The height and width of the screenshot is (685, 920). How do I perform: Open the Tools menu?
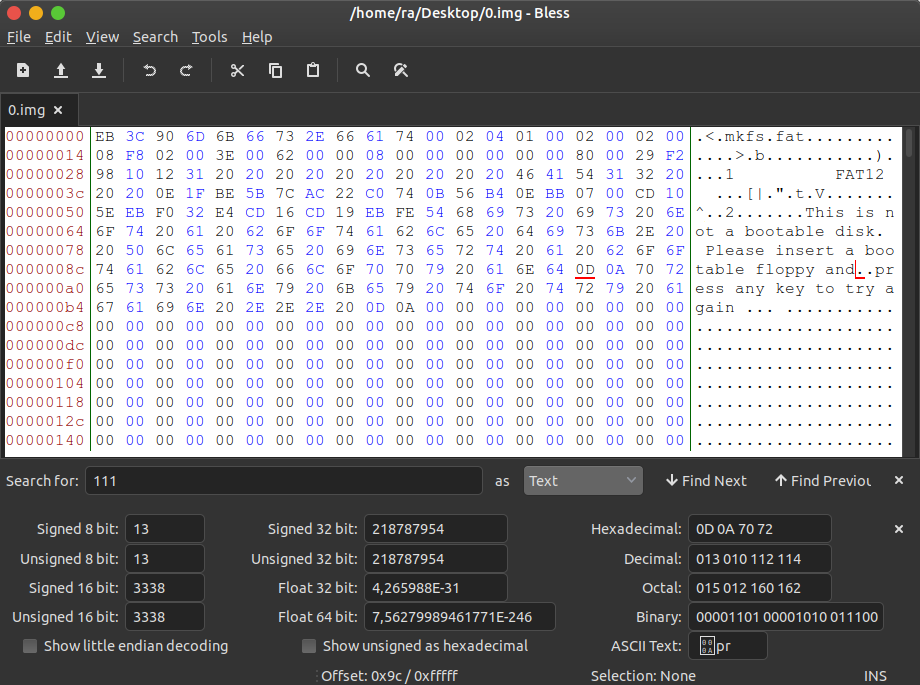[x=209, y=37]
